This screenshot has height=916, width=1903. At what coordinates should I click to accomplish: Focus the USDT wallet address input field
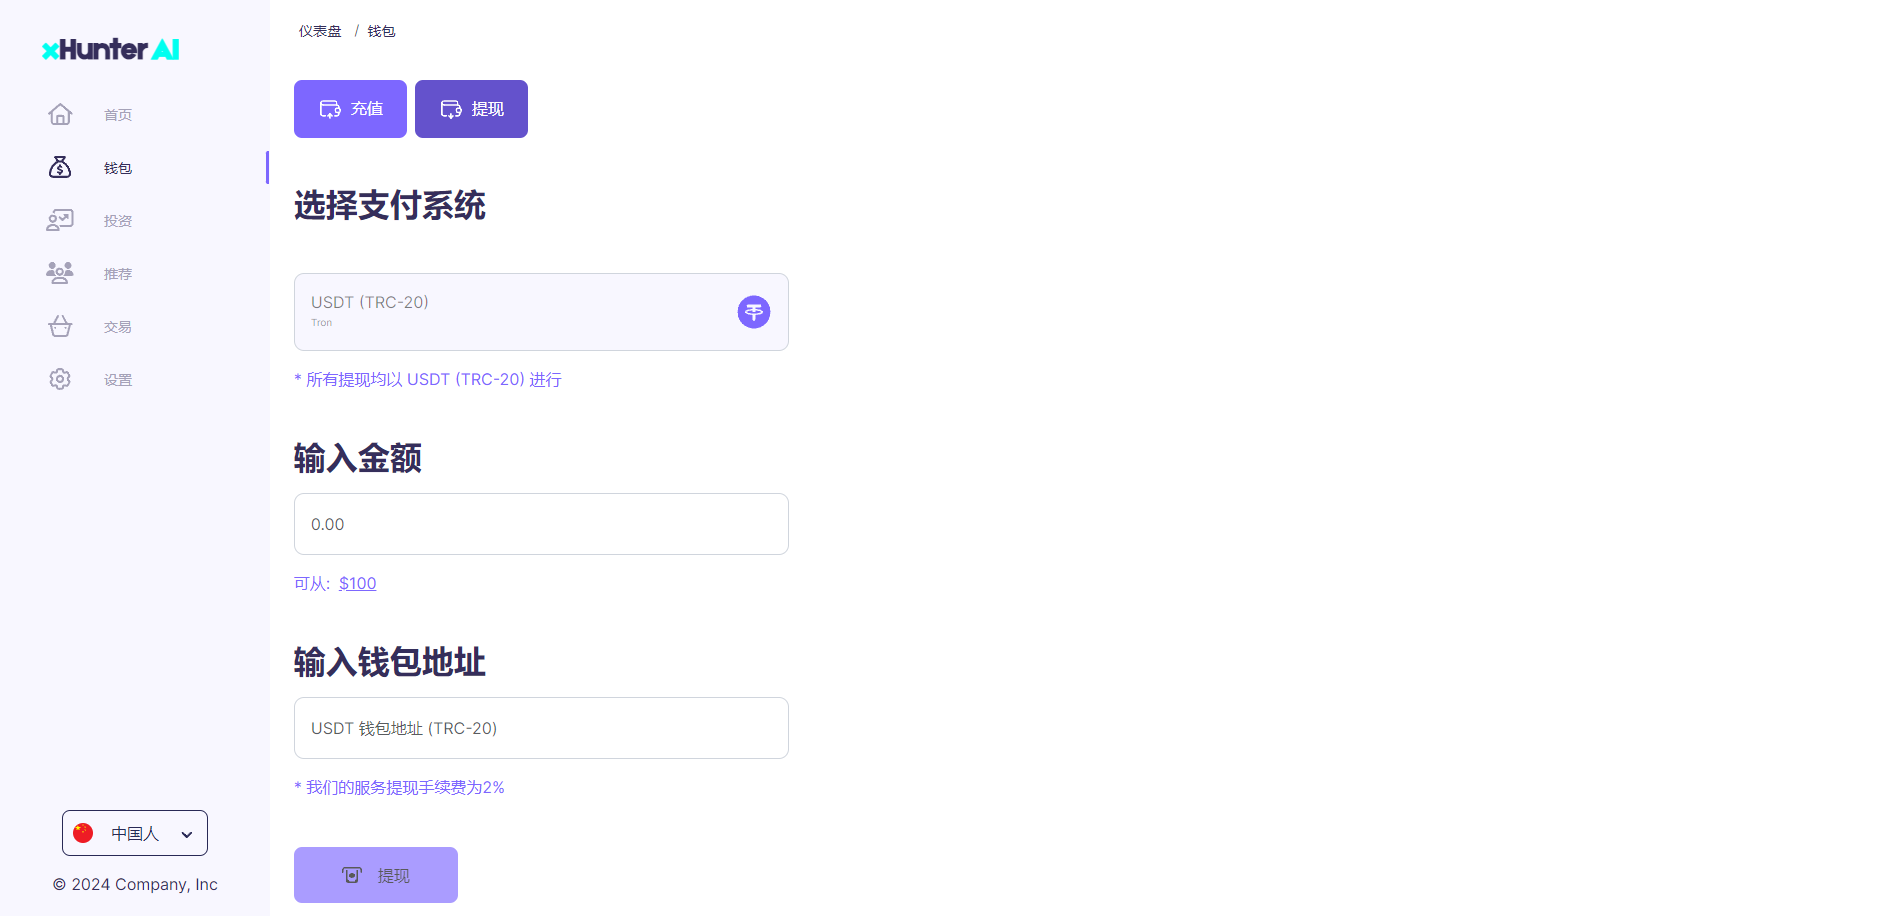pyautogui.click(x=540, y=728)
